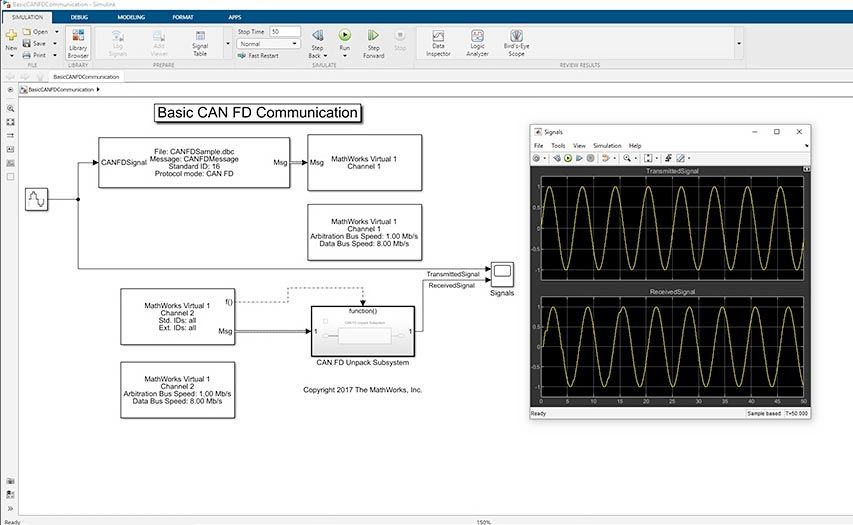Viewport: 853px width, 525px height.
Task: Toggle the area checkbox in left palette
Action: click(10, 177)
